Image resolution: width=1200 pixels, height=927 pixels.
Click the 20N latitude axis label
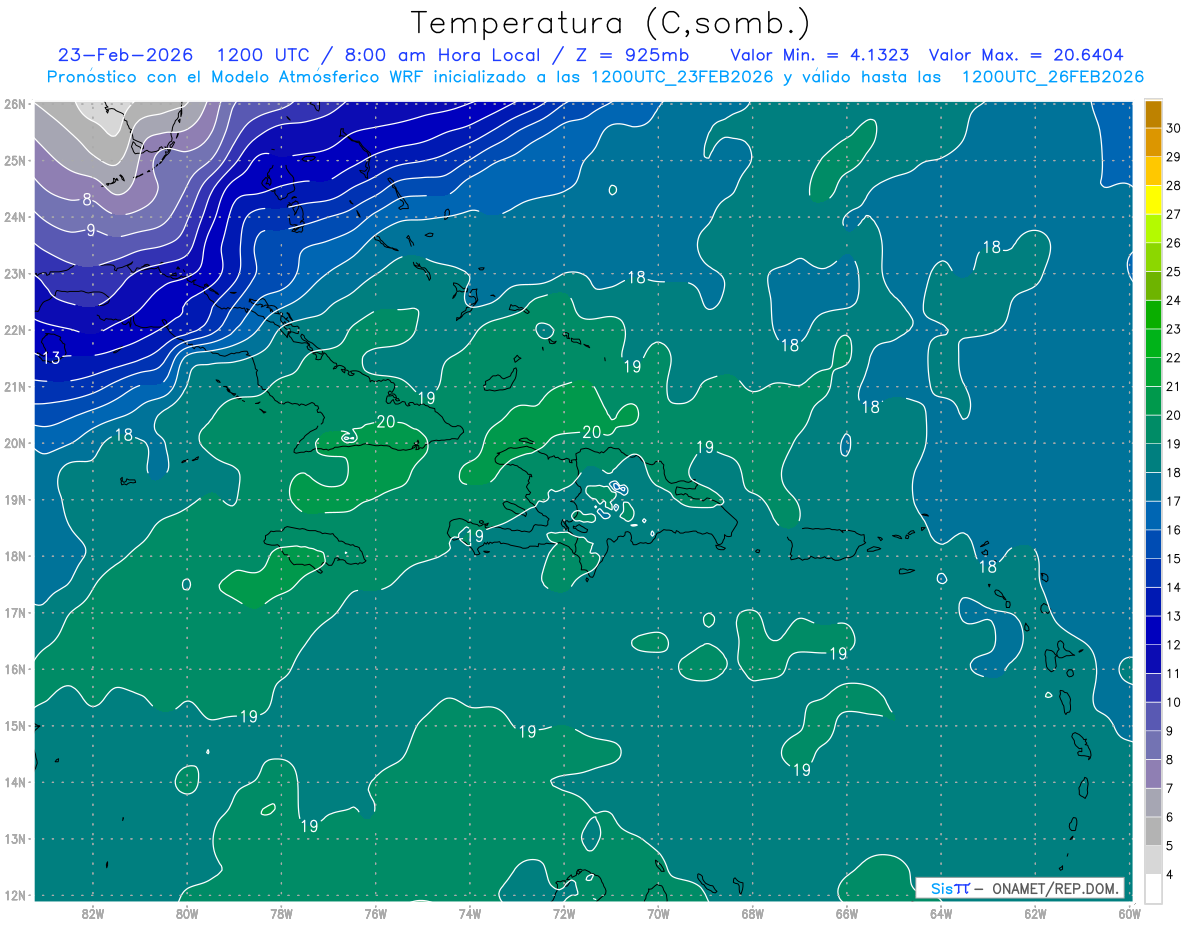(x=14, y=443)
